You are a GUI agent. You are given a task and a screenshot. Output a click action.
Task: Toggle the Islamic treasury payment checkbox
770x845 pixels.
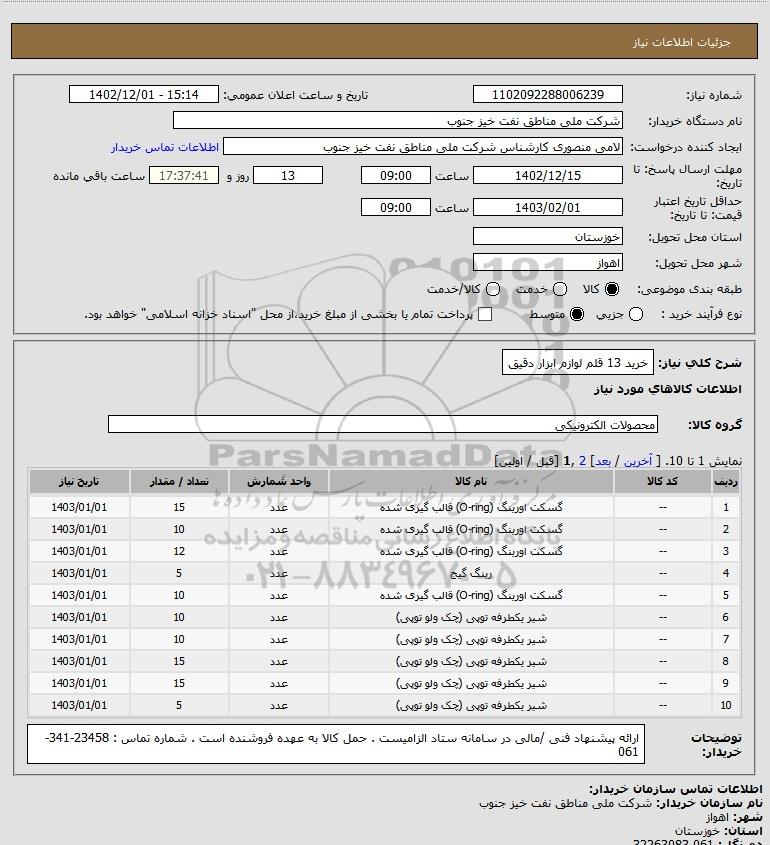485,314
